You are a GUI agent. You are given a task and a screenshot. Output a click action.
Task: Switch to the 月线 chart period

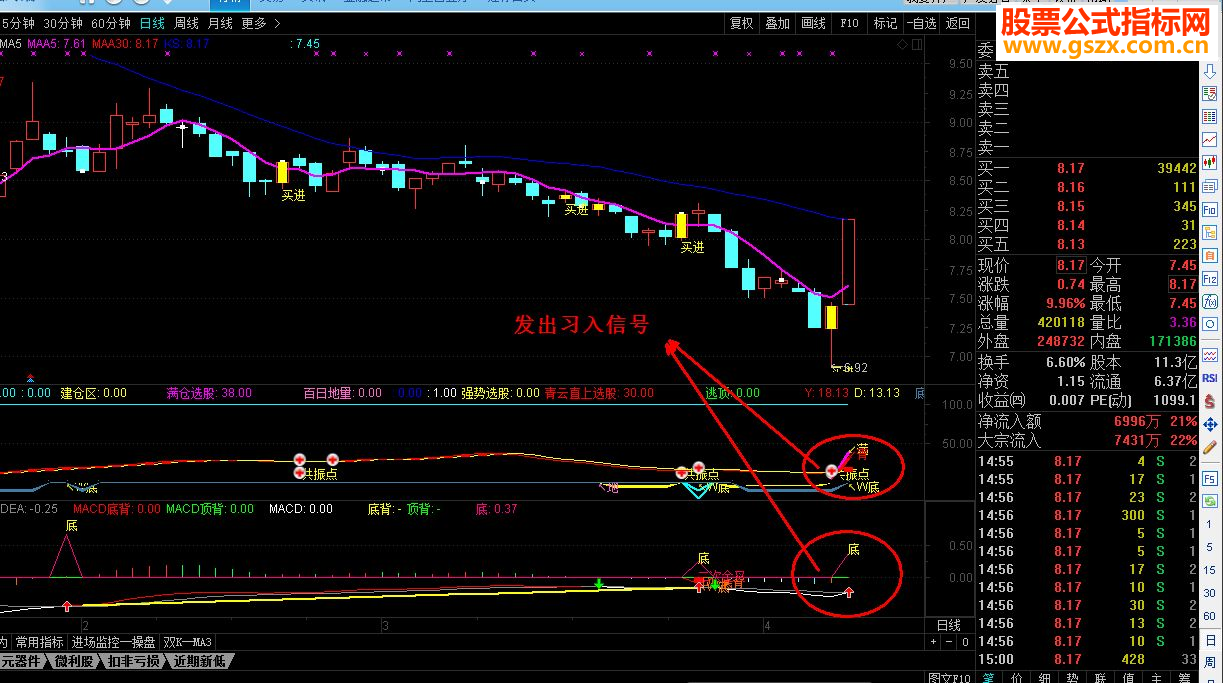pos(220,23)
